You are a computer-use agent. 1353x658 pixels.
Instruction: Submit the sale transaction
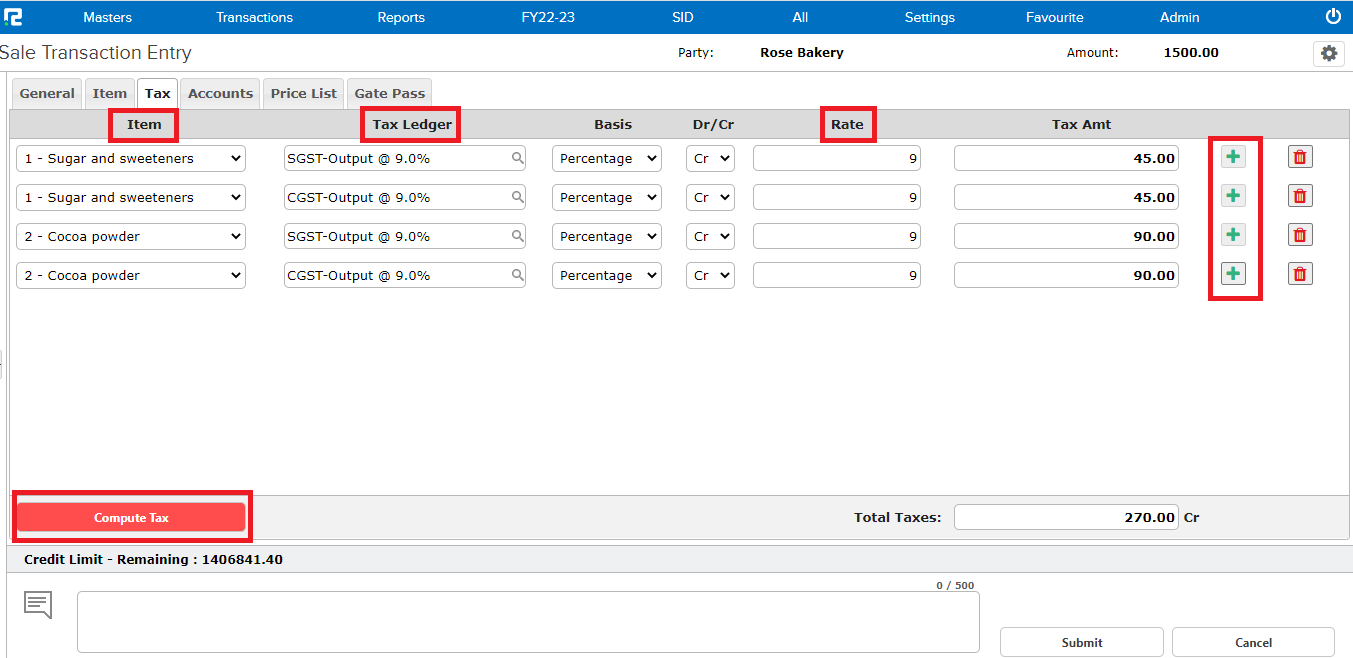click(1081, 642)
